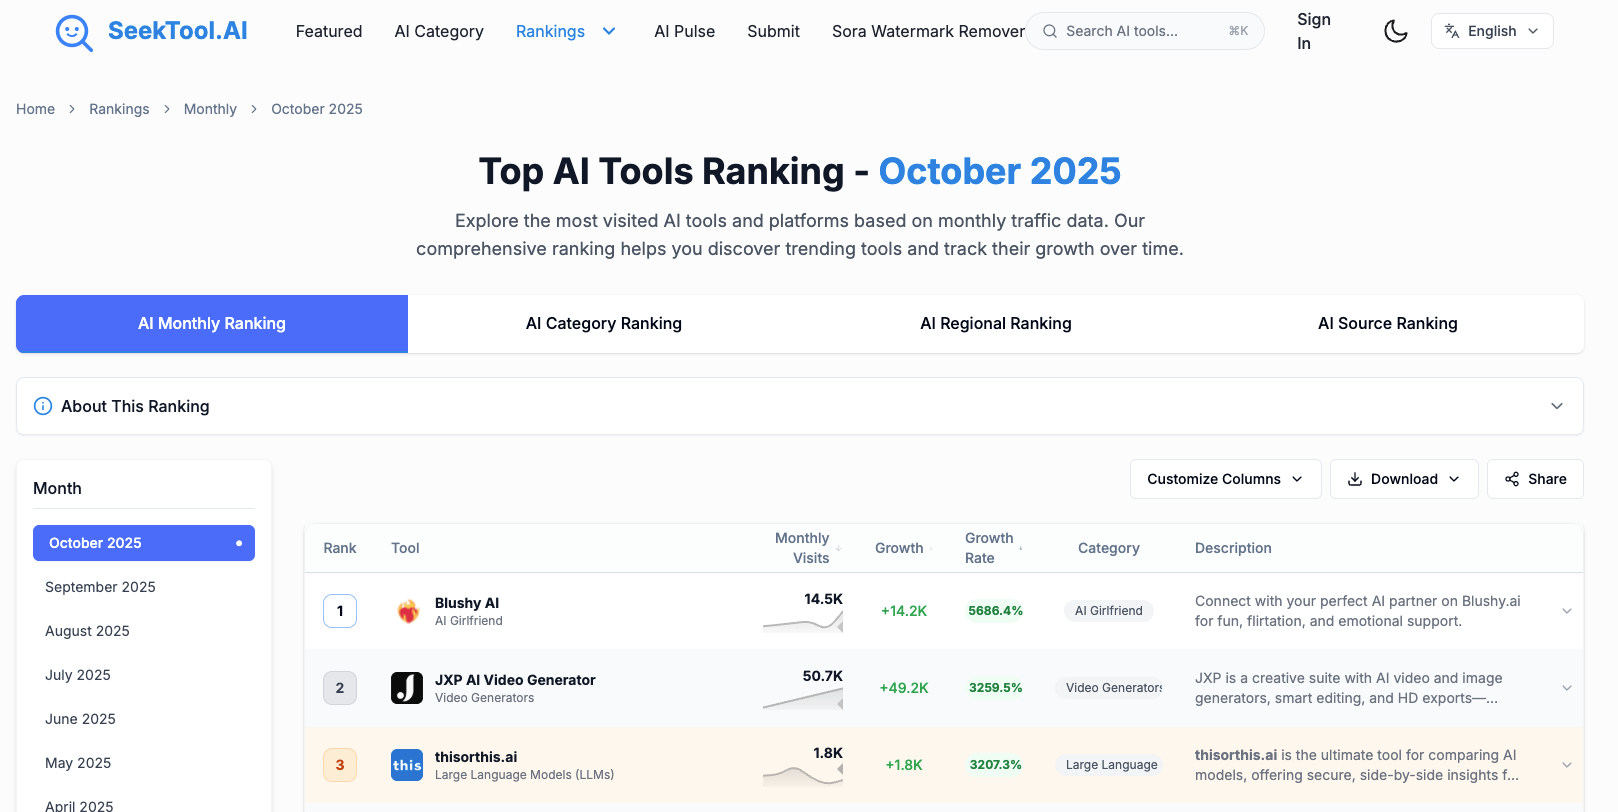The height and width of the screenshot is (812, 1618).
Task: Toggle dark mode with the moon icon
Action: pyautogui.click(x=1396, y=32)
